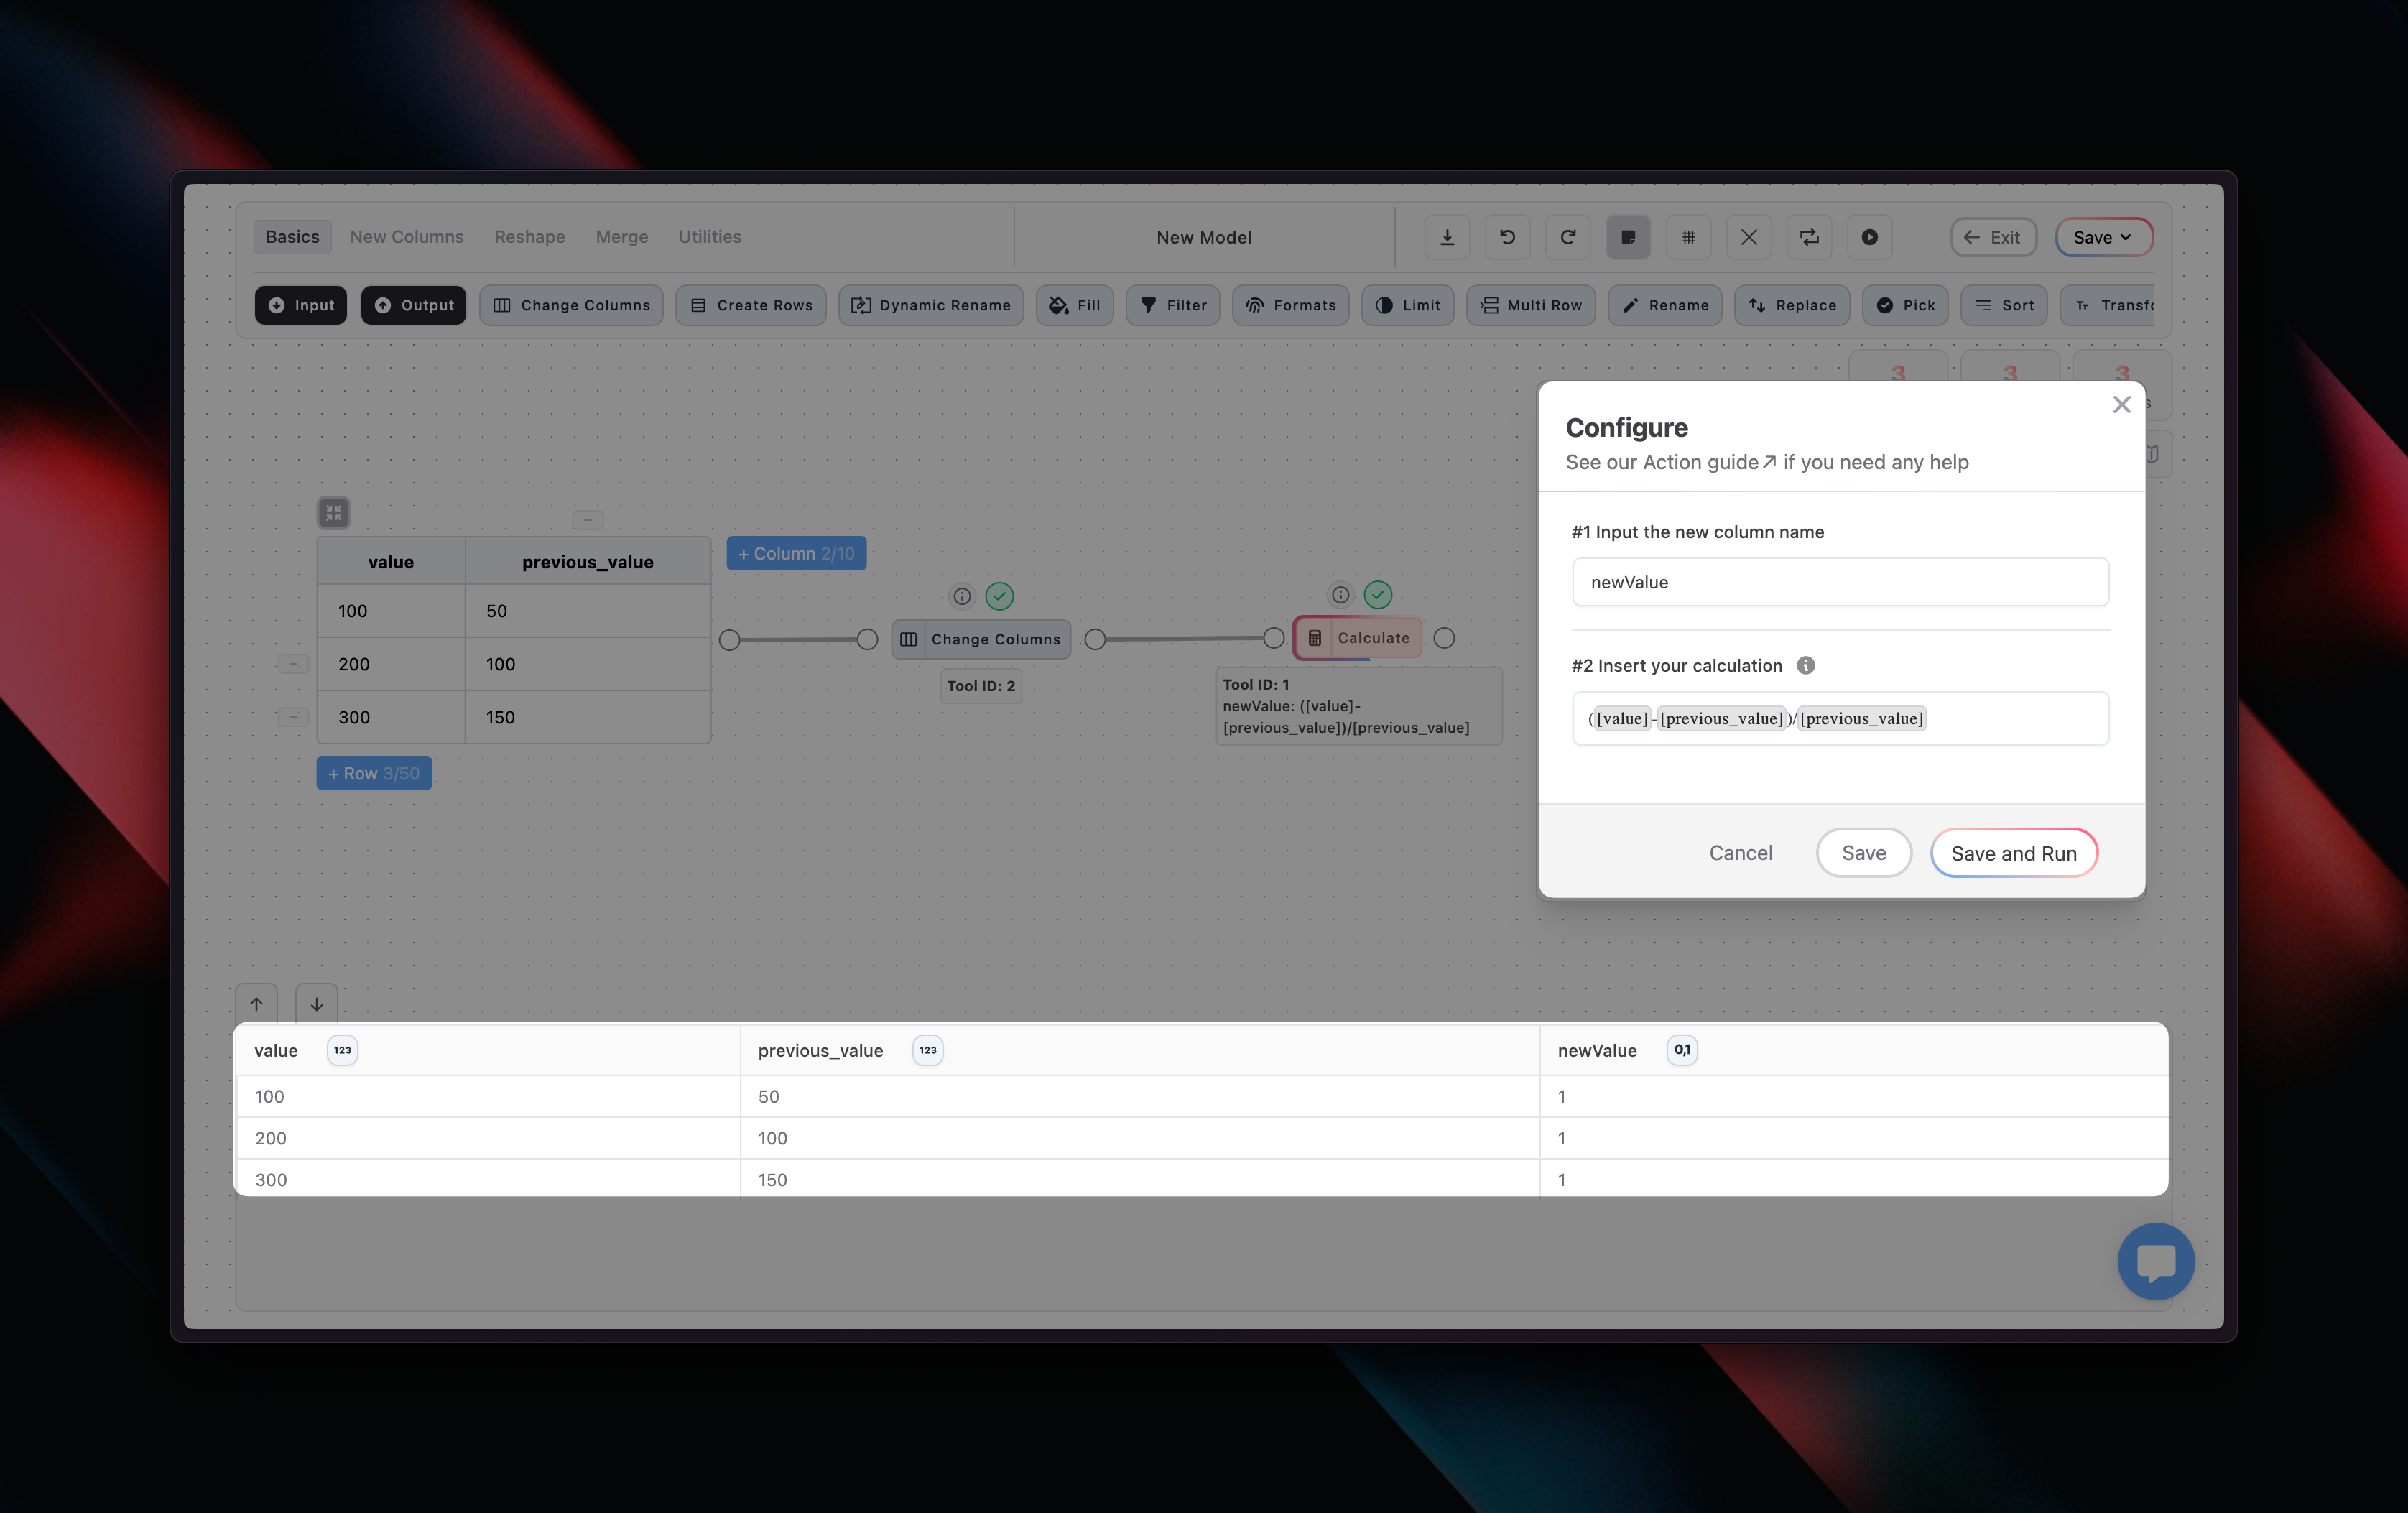2408x1513 pixels.
Task: Click the play/run model icon
Action: 1869,237
